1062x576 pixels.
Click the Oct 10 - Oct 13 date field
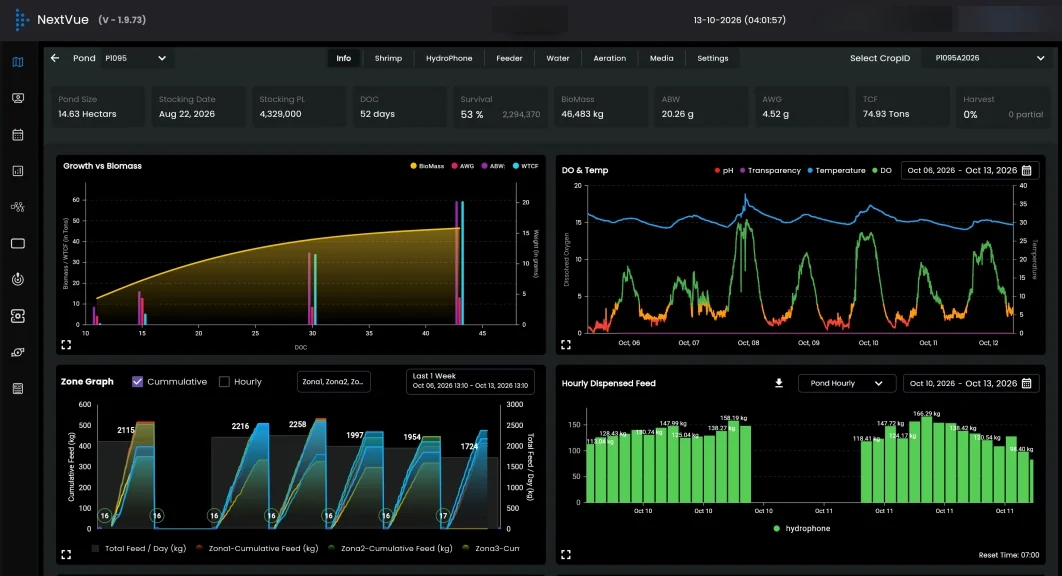click(x=971, y=384)
